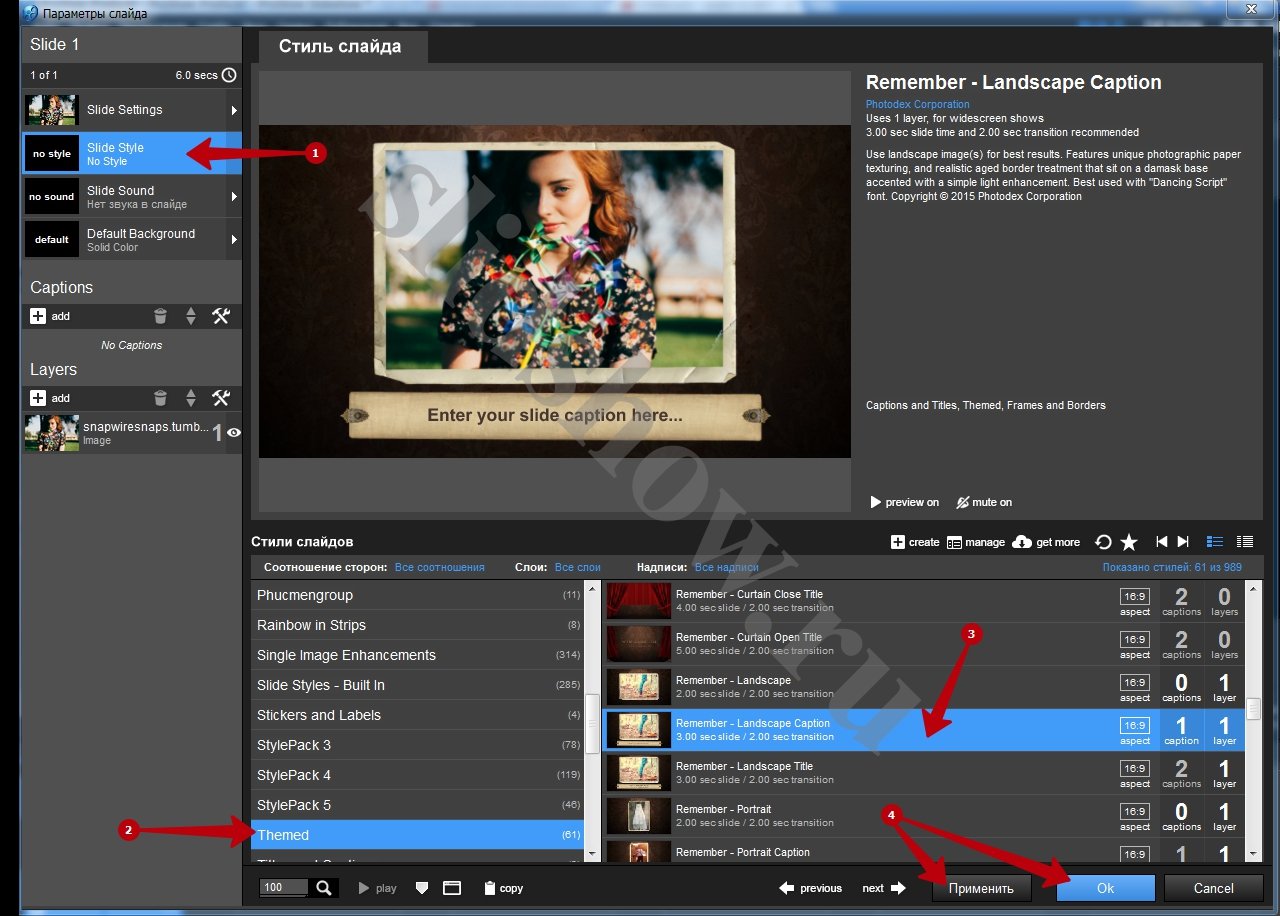Click the copy clipboard icon
This screenshot has height=916, width=1280.
489,887
